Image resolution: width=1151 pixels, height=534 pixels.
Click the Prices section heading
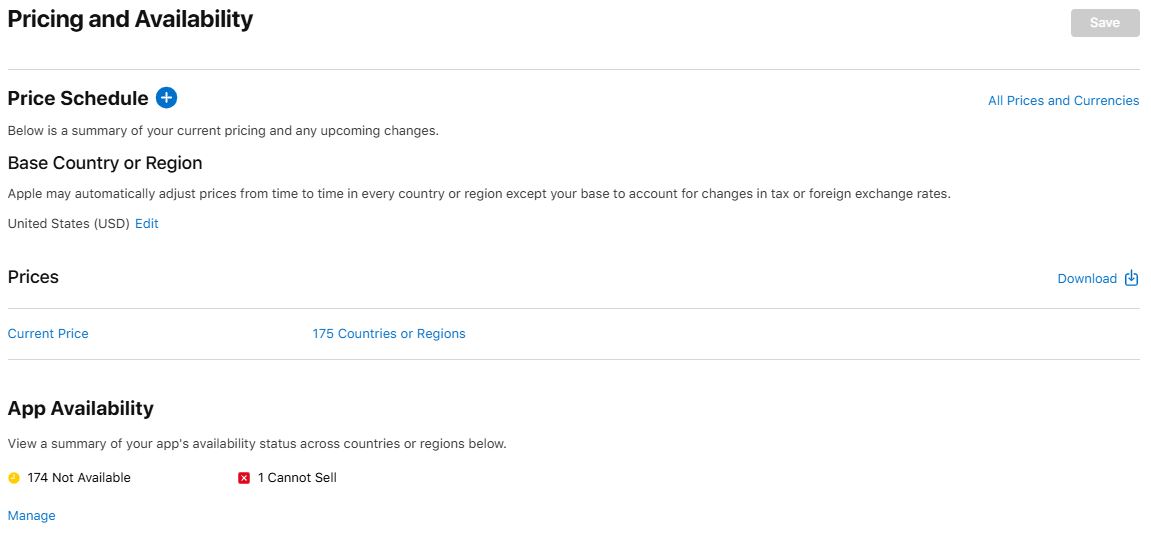(x=33, y=277)
